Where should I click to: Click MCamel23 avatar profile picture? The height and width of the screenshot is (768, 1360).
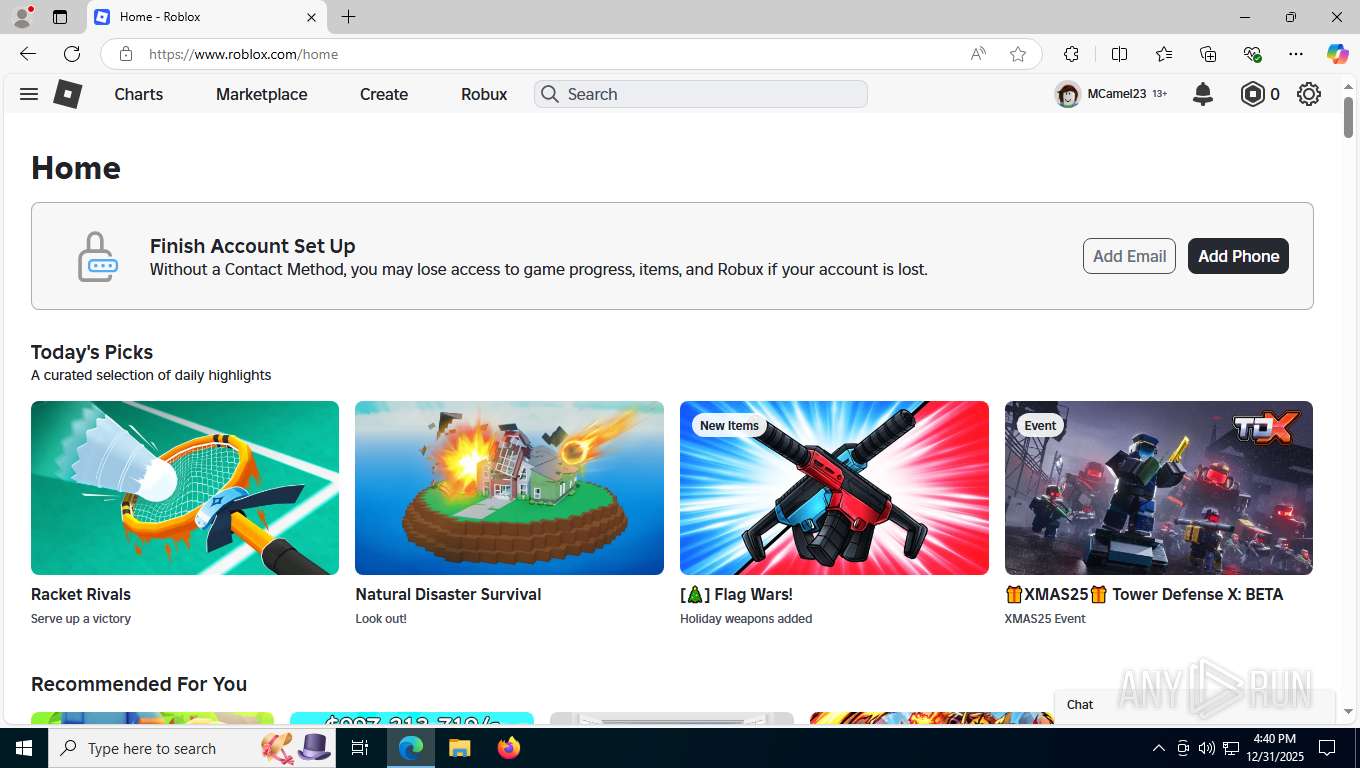[1068, 94]
